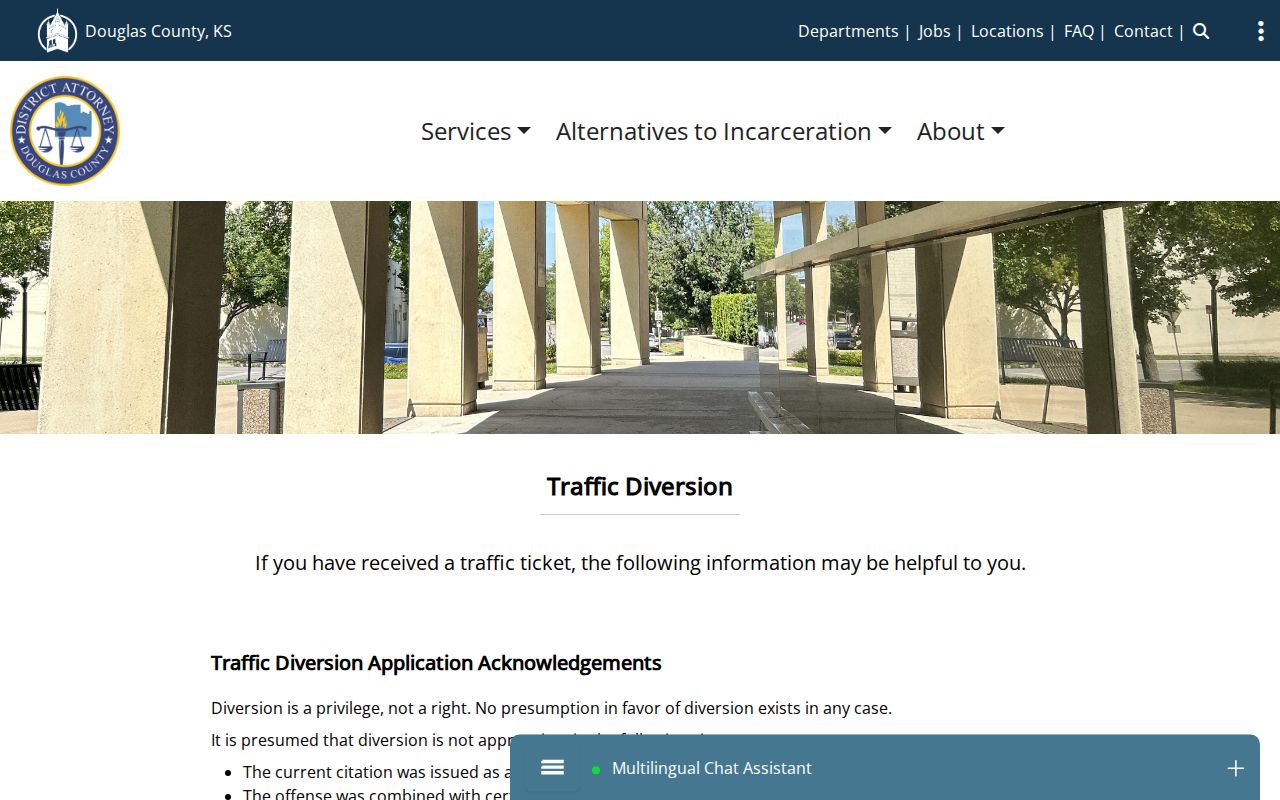
Task: Click the 'Diversion is a privilege' sentence
Action: coord(551,708)
